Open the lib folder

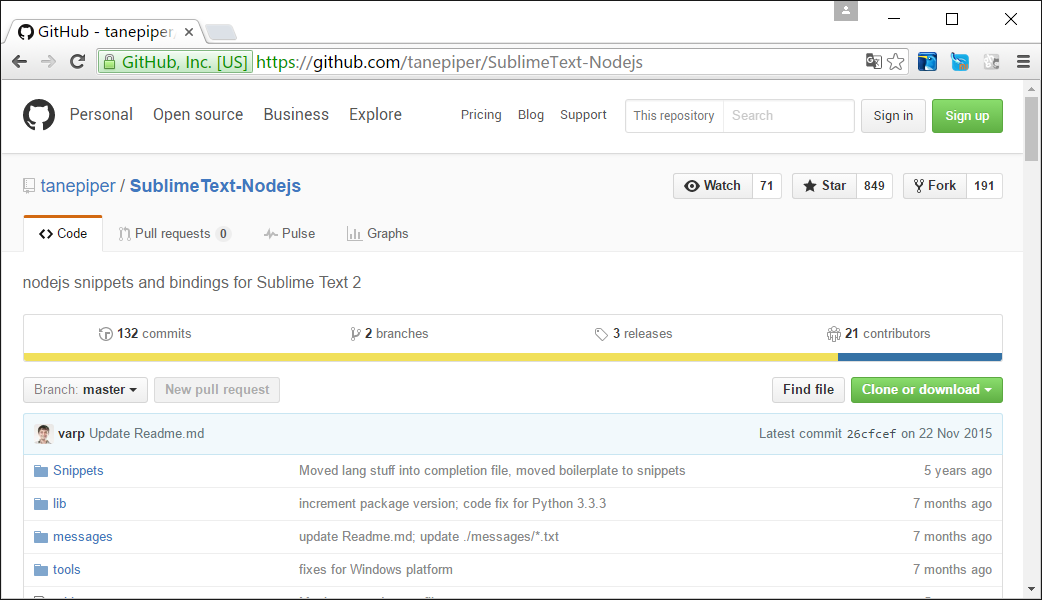tap(60, 504)
